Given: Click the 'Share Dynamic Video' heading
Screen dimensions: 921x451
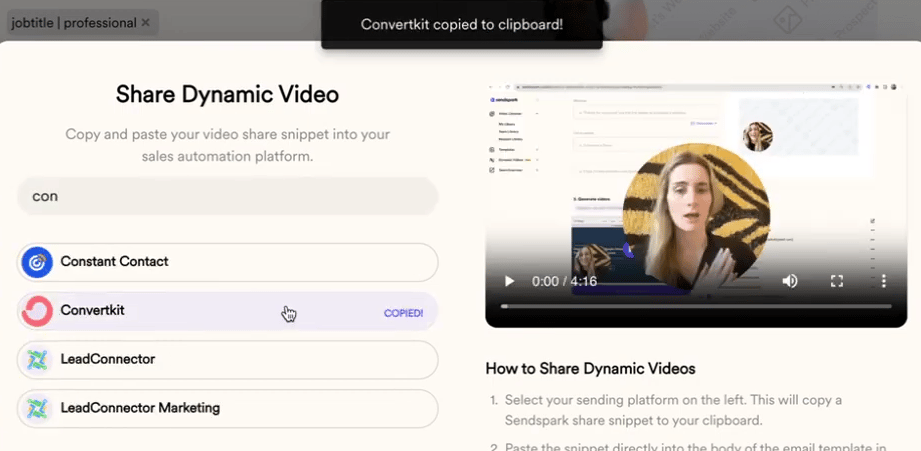Looking at the screenshot, I should coord(227,95).
